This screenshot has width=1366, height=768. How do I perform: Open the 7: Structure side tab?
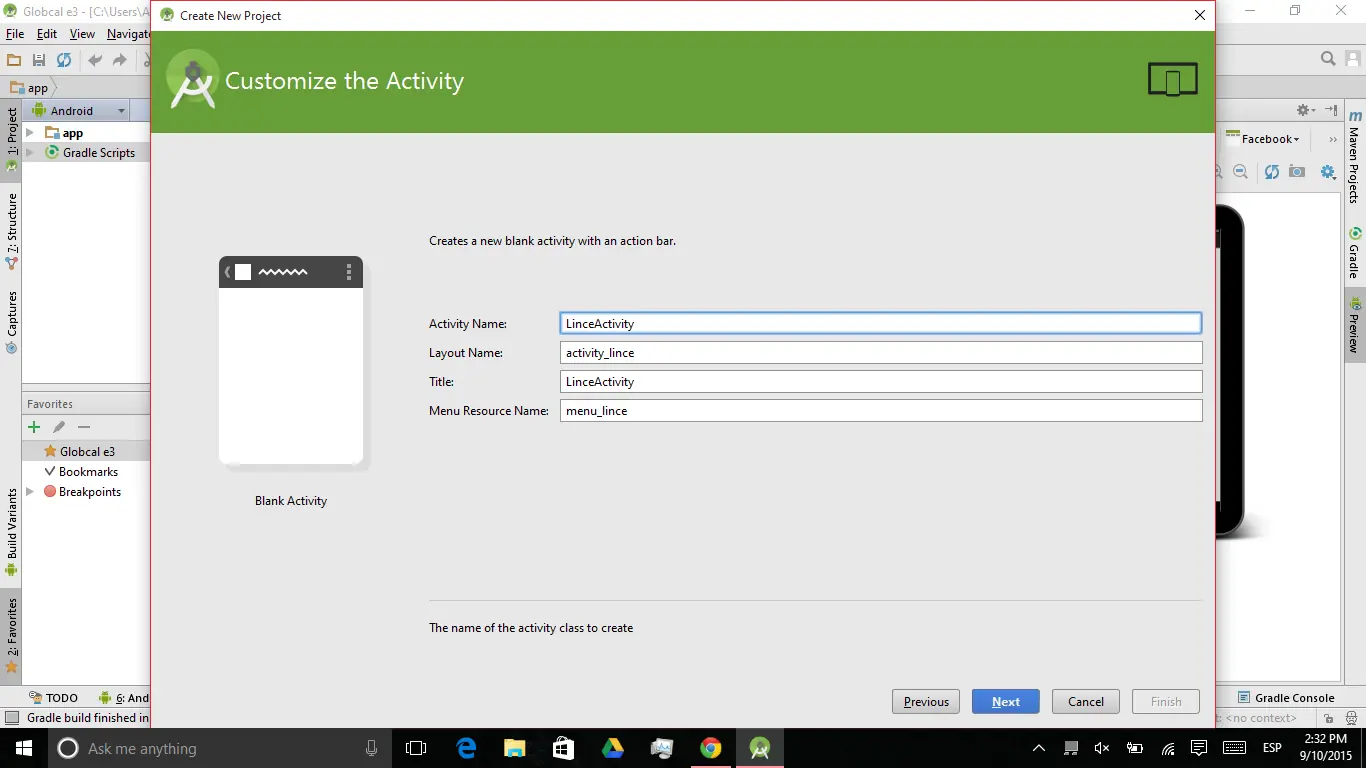tap(11, 230)
